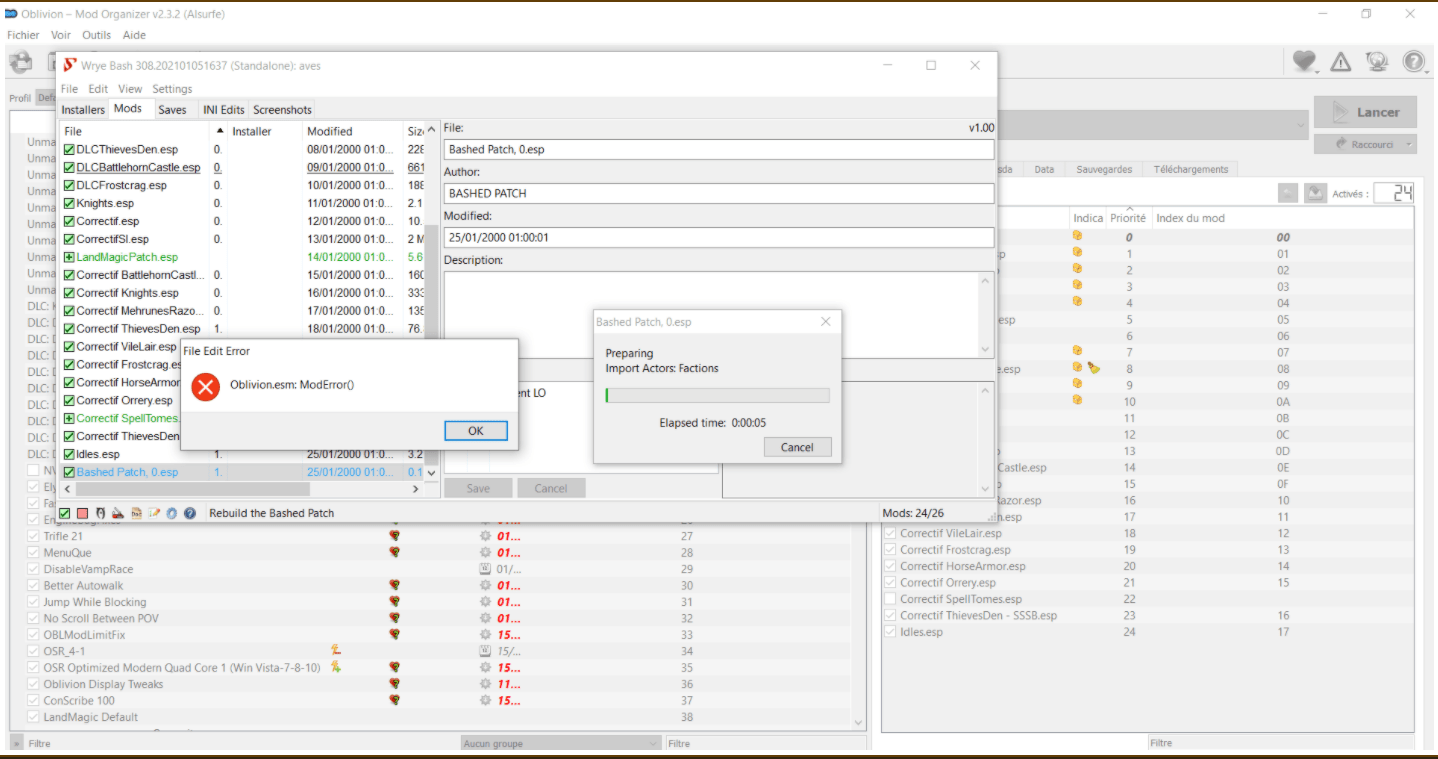Screen dimensions: 1438x759
Task: Open the Wrye Bash Settings menu
Action: (172, 89)
